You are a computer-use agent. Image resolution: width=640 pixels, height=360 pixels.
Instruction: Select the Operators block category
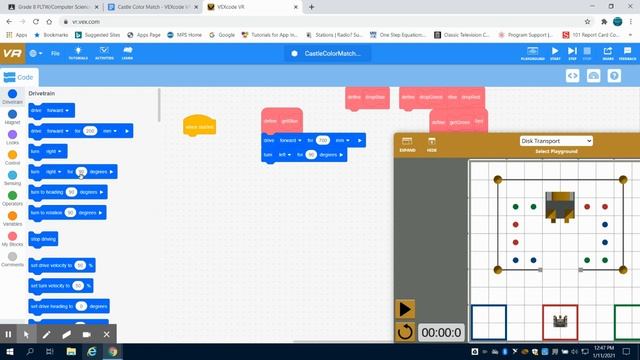click(12, 198)
